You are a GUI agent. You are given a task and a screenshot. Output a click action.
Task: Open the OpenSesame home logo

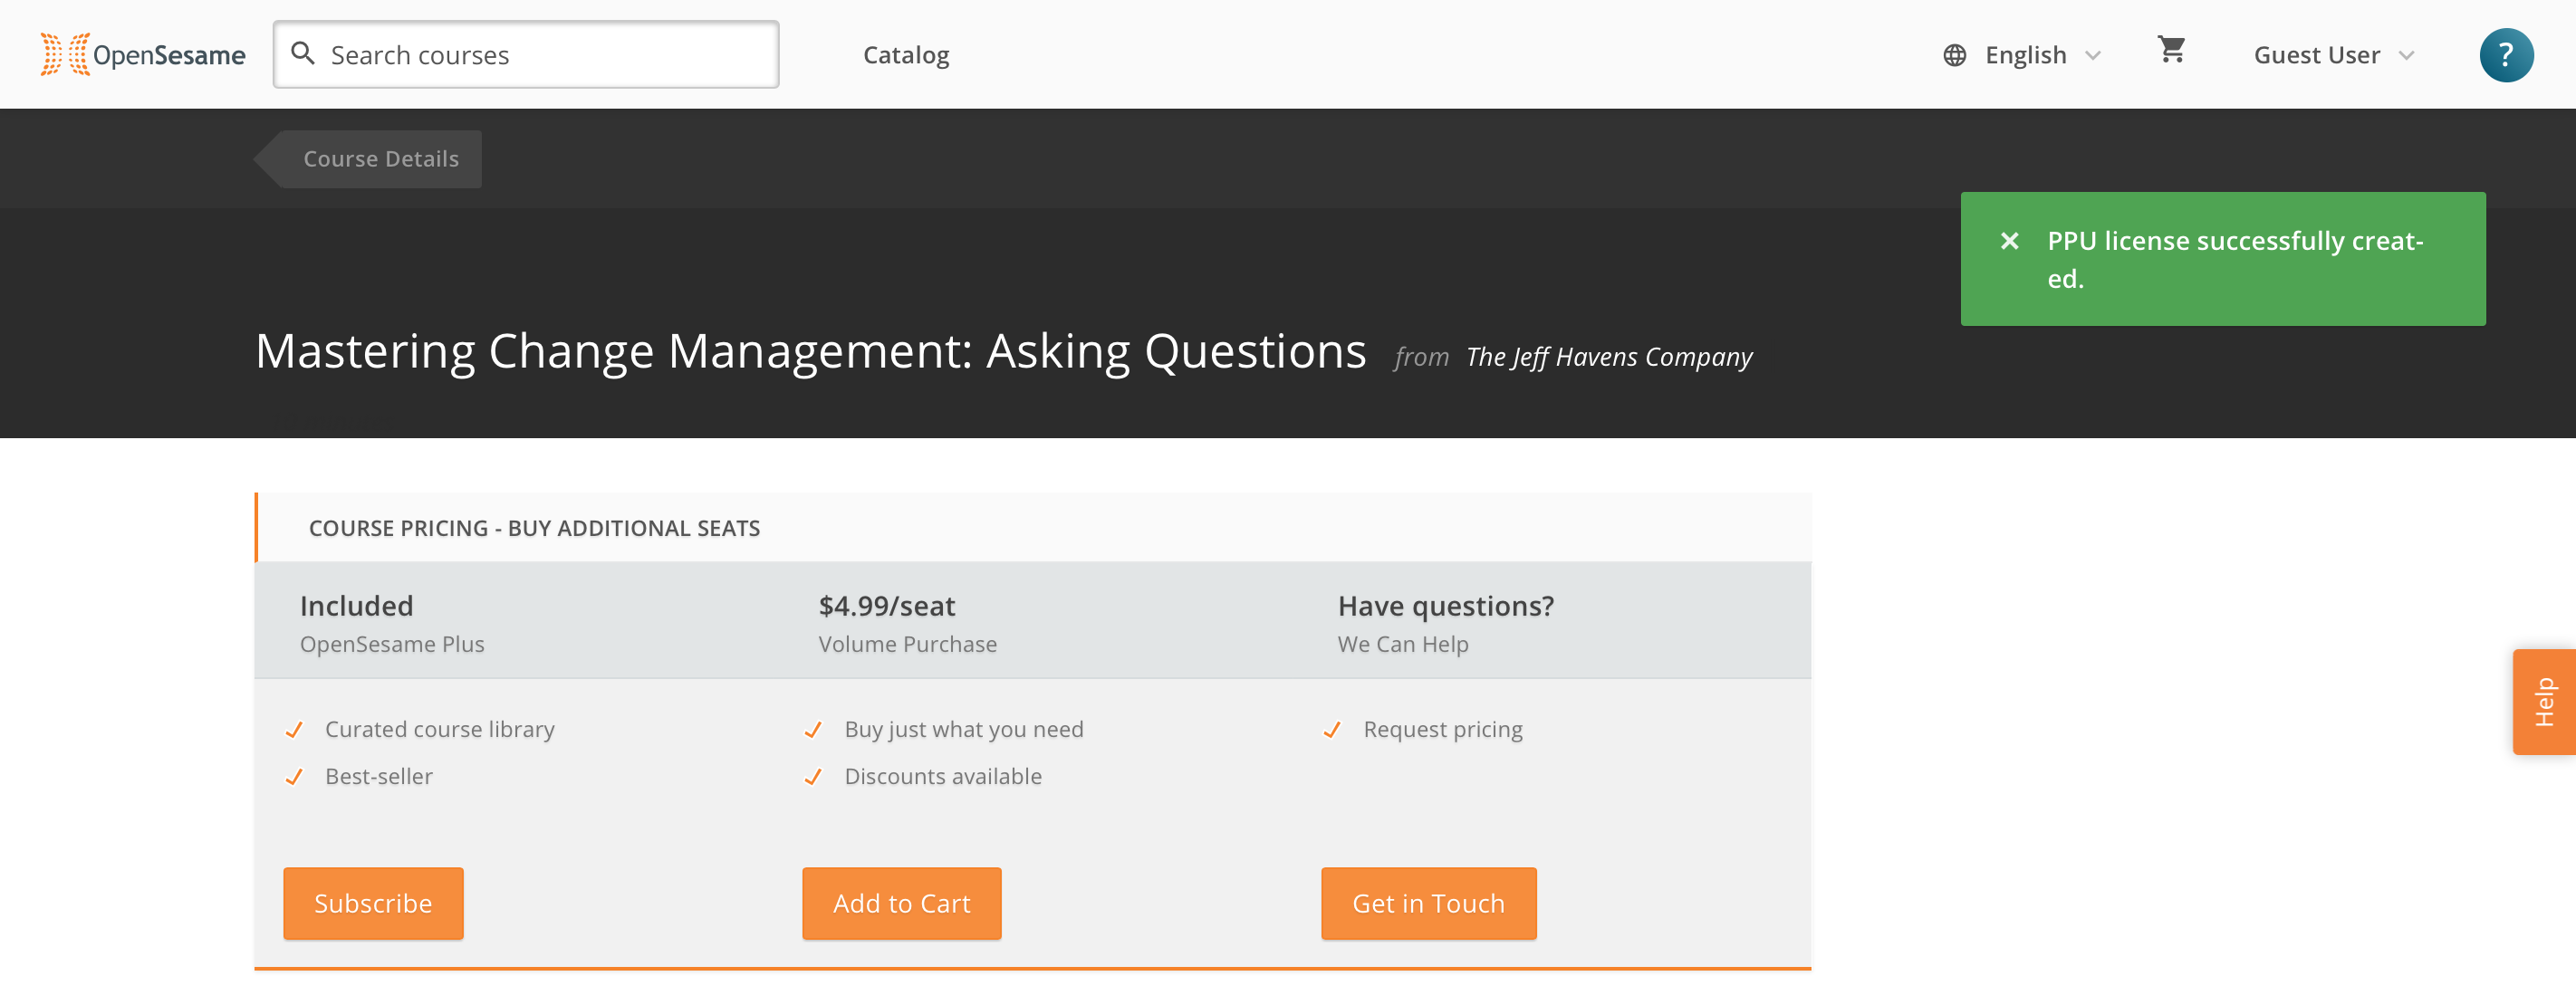143,54
